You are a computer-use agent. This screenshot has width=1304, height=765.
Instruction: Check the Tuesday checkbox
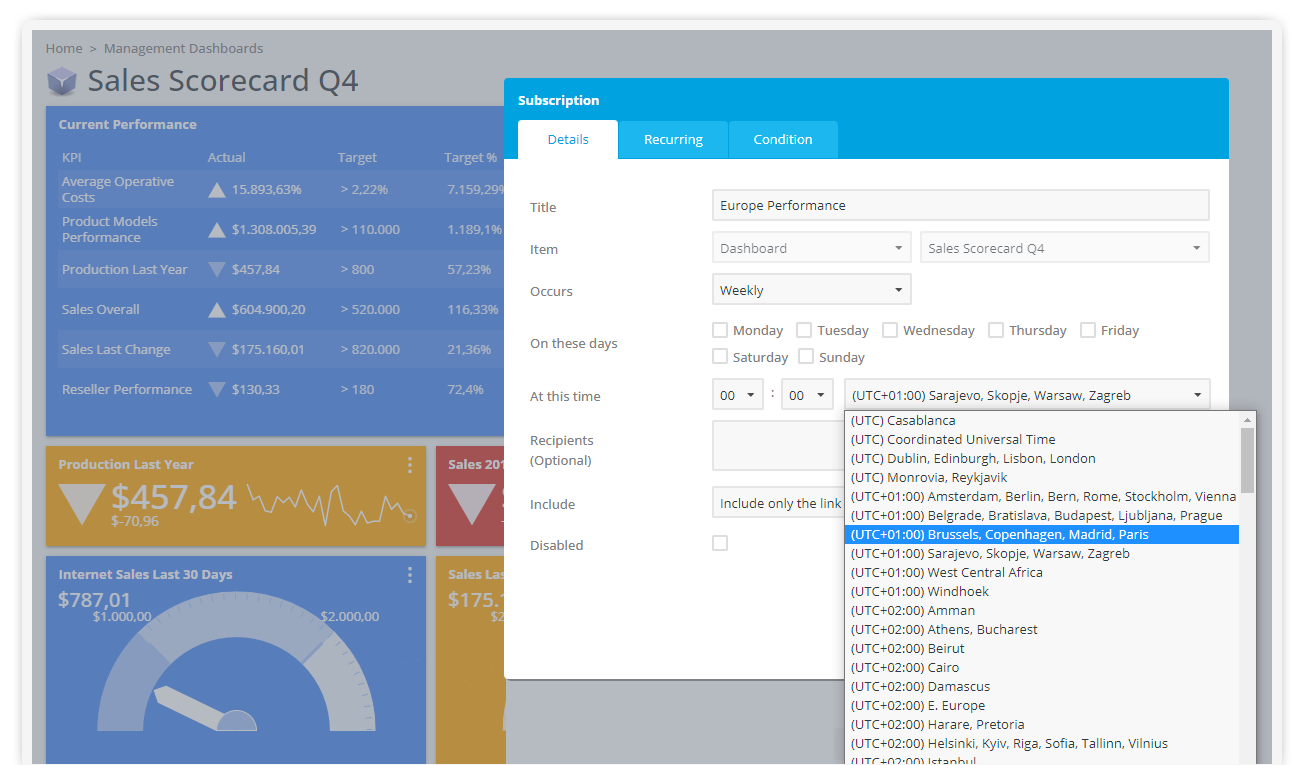[804, 330]
